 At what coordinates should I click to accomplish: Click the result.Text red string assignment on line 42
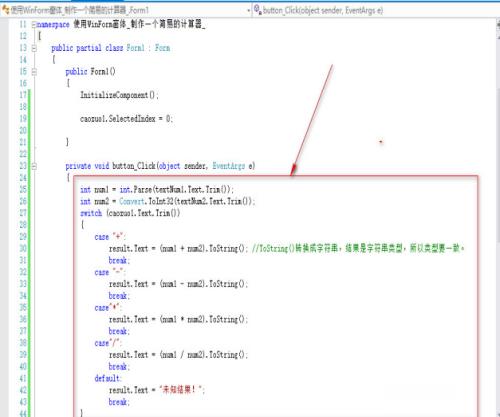point(157,390)
